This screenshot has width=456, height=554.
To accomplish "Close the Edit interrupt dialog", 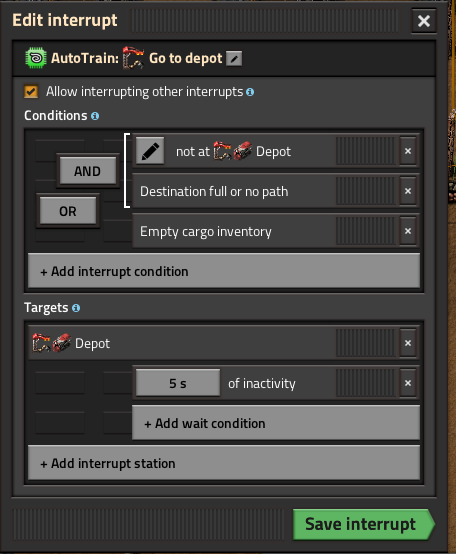I will click(424, 21).
